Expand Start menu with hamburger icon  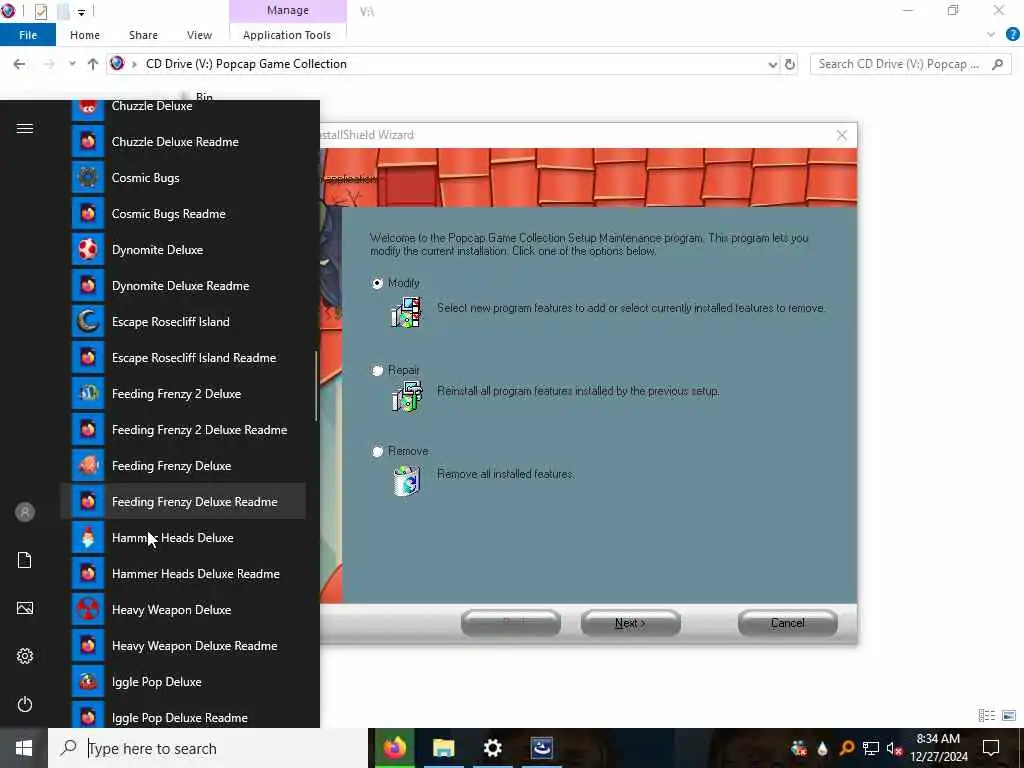coord(25,129)
